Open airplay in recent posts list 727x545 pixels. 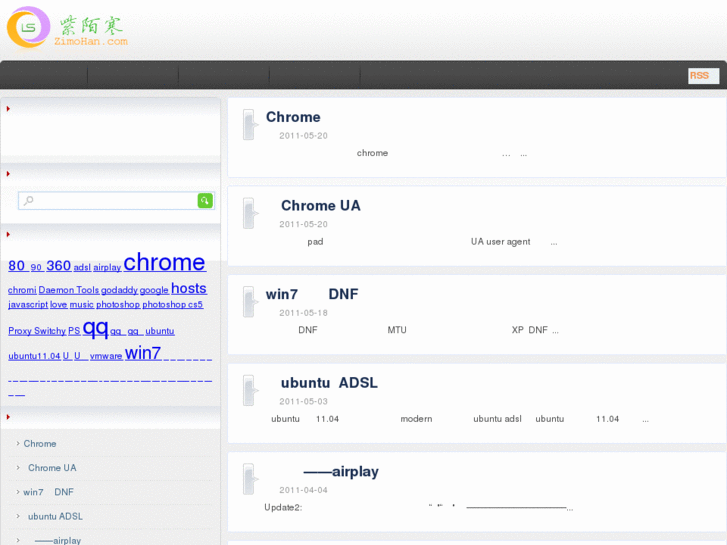coord(57,540)
